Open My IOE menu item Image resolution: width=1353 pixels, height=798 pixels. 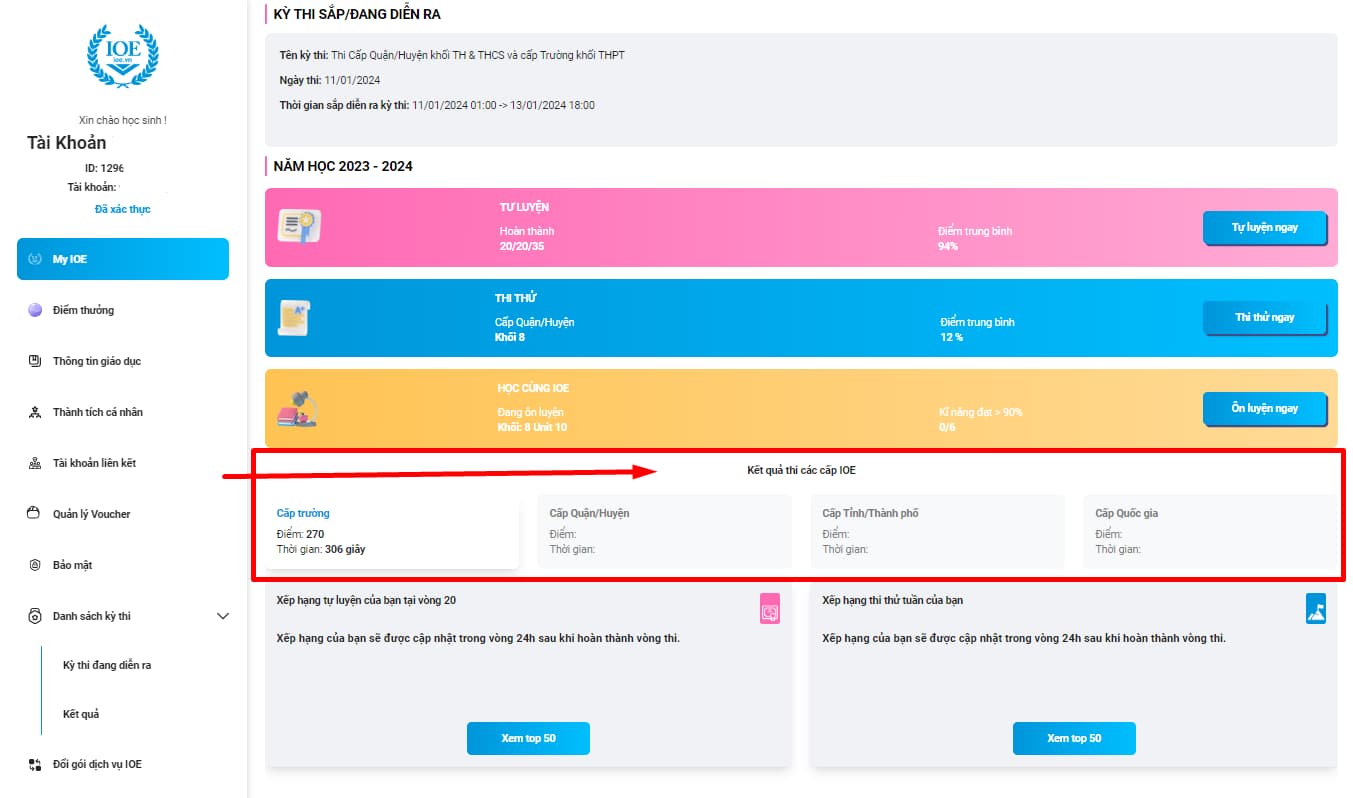123,259
